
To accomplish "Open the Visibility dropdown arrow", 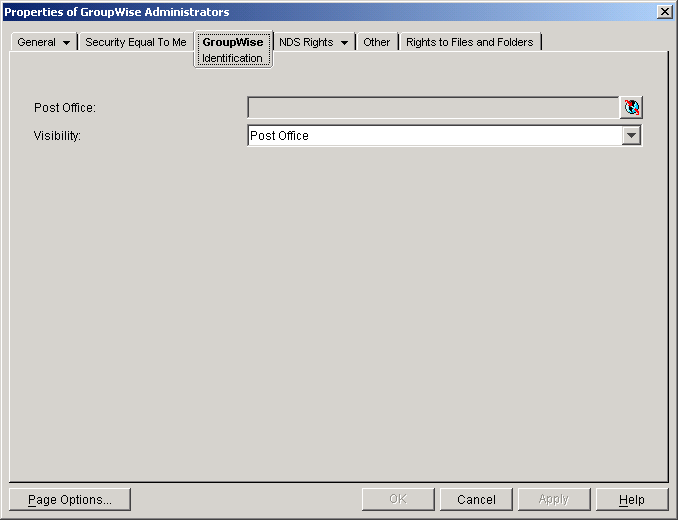I will pos(631,136).
